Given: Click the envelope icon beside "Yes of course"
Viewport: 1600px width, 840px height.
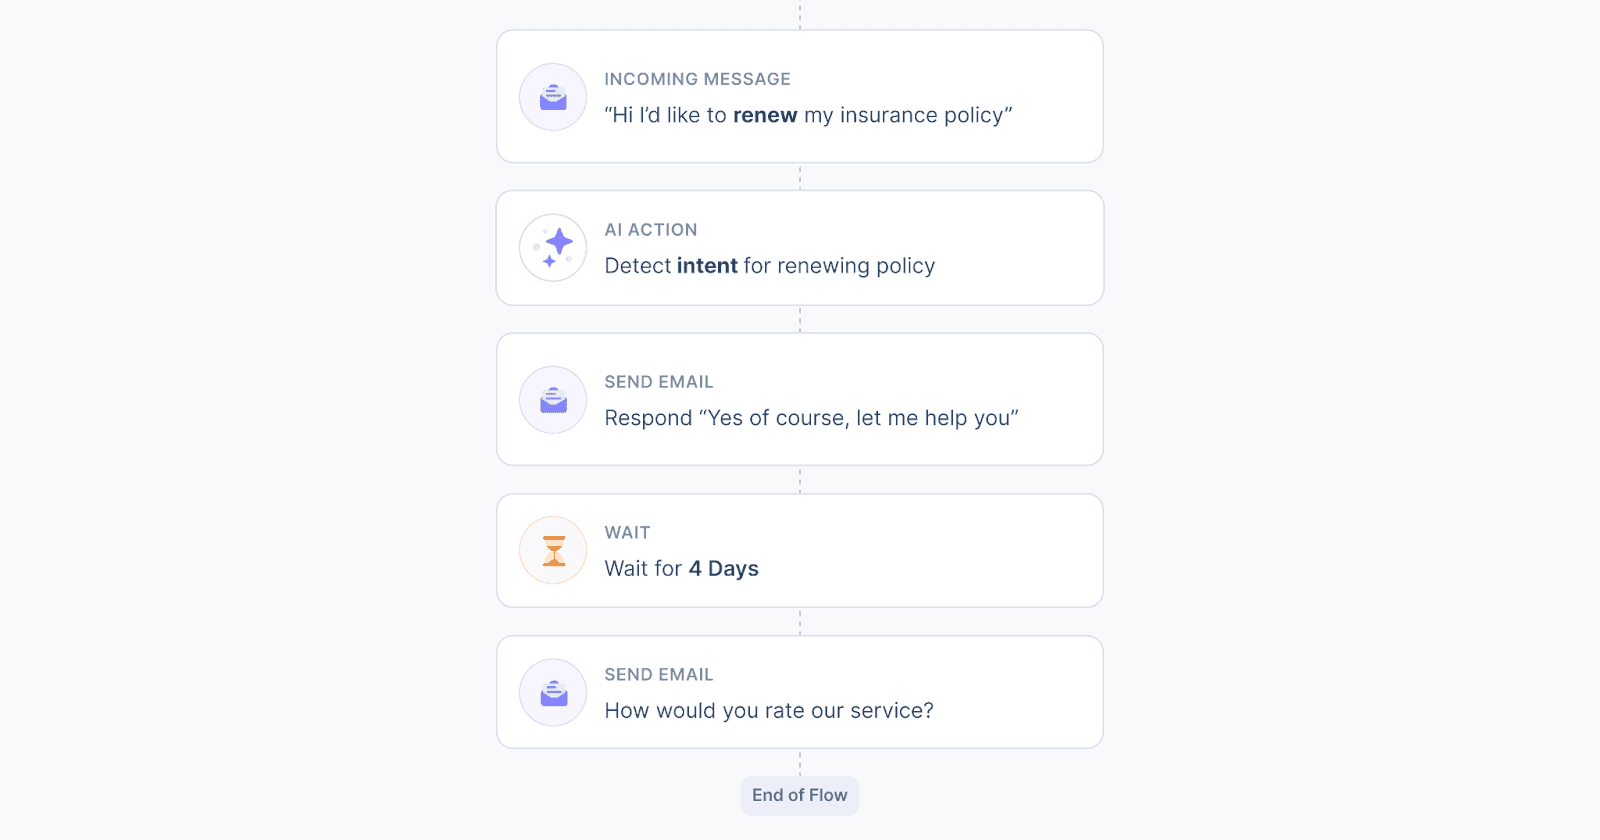Looking at the screenshot, I should 553,400.
